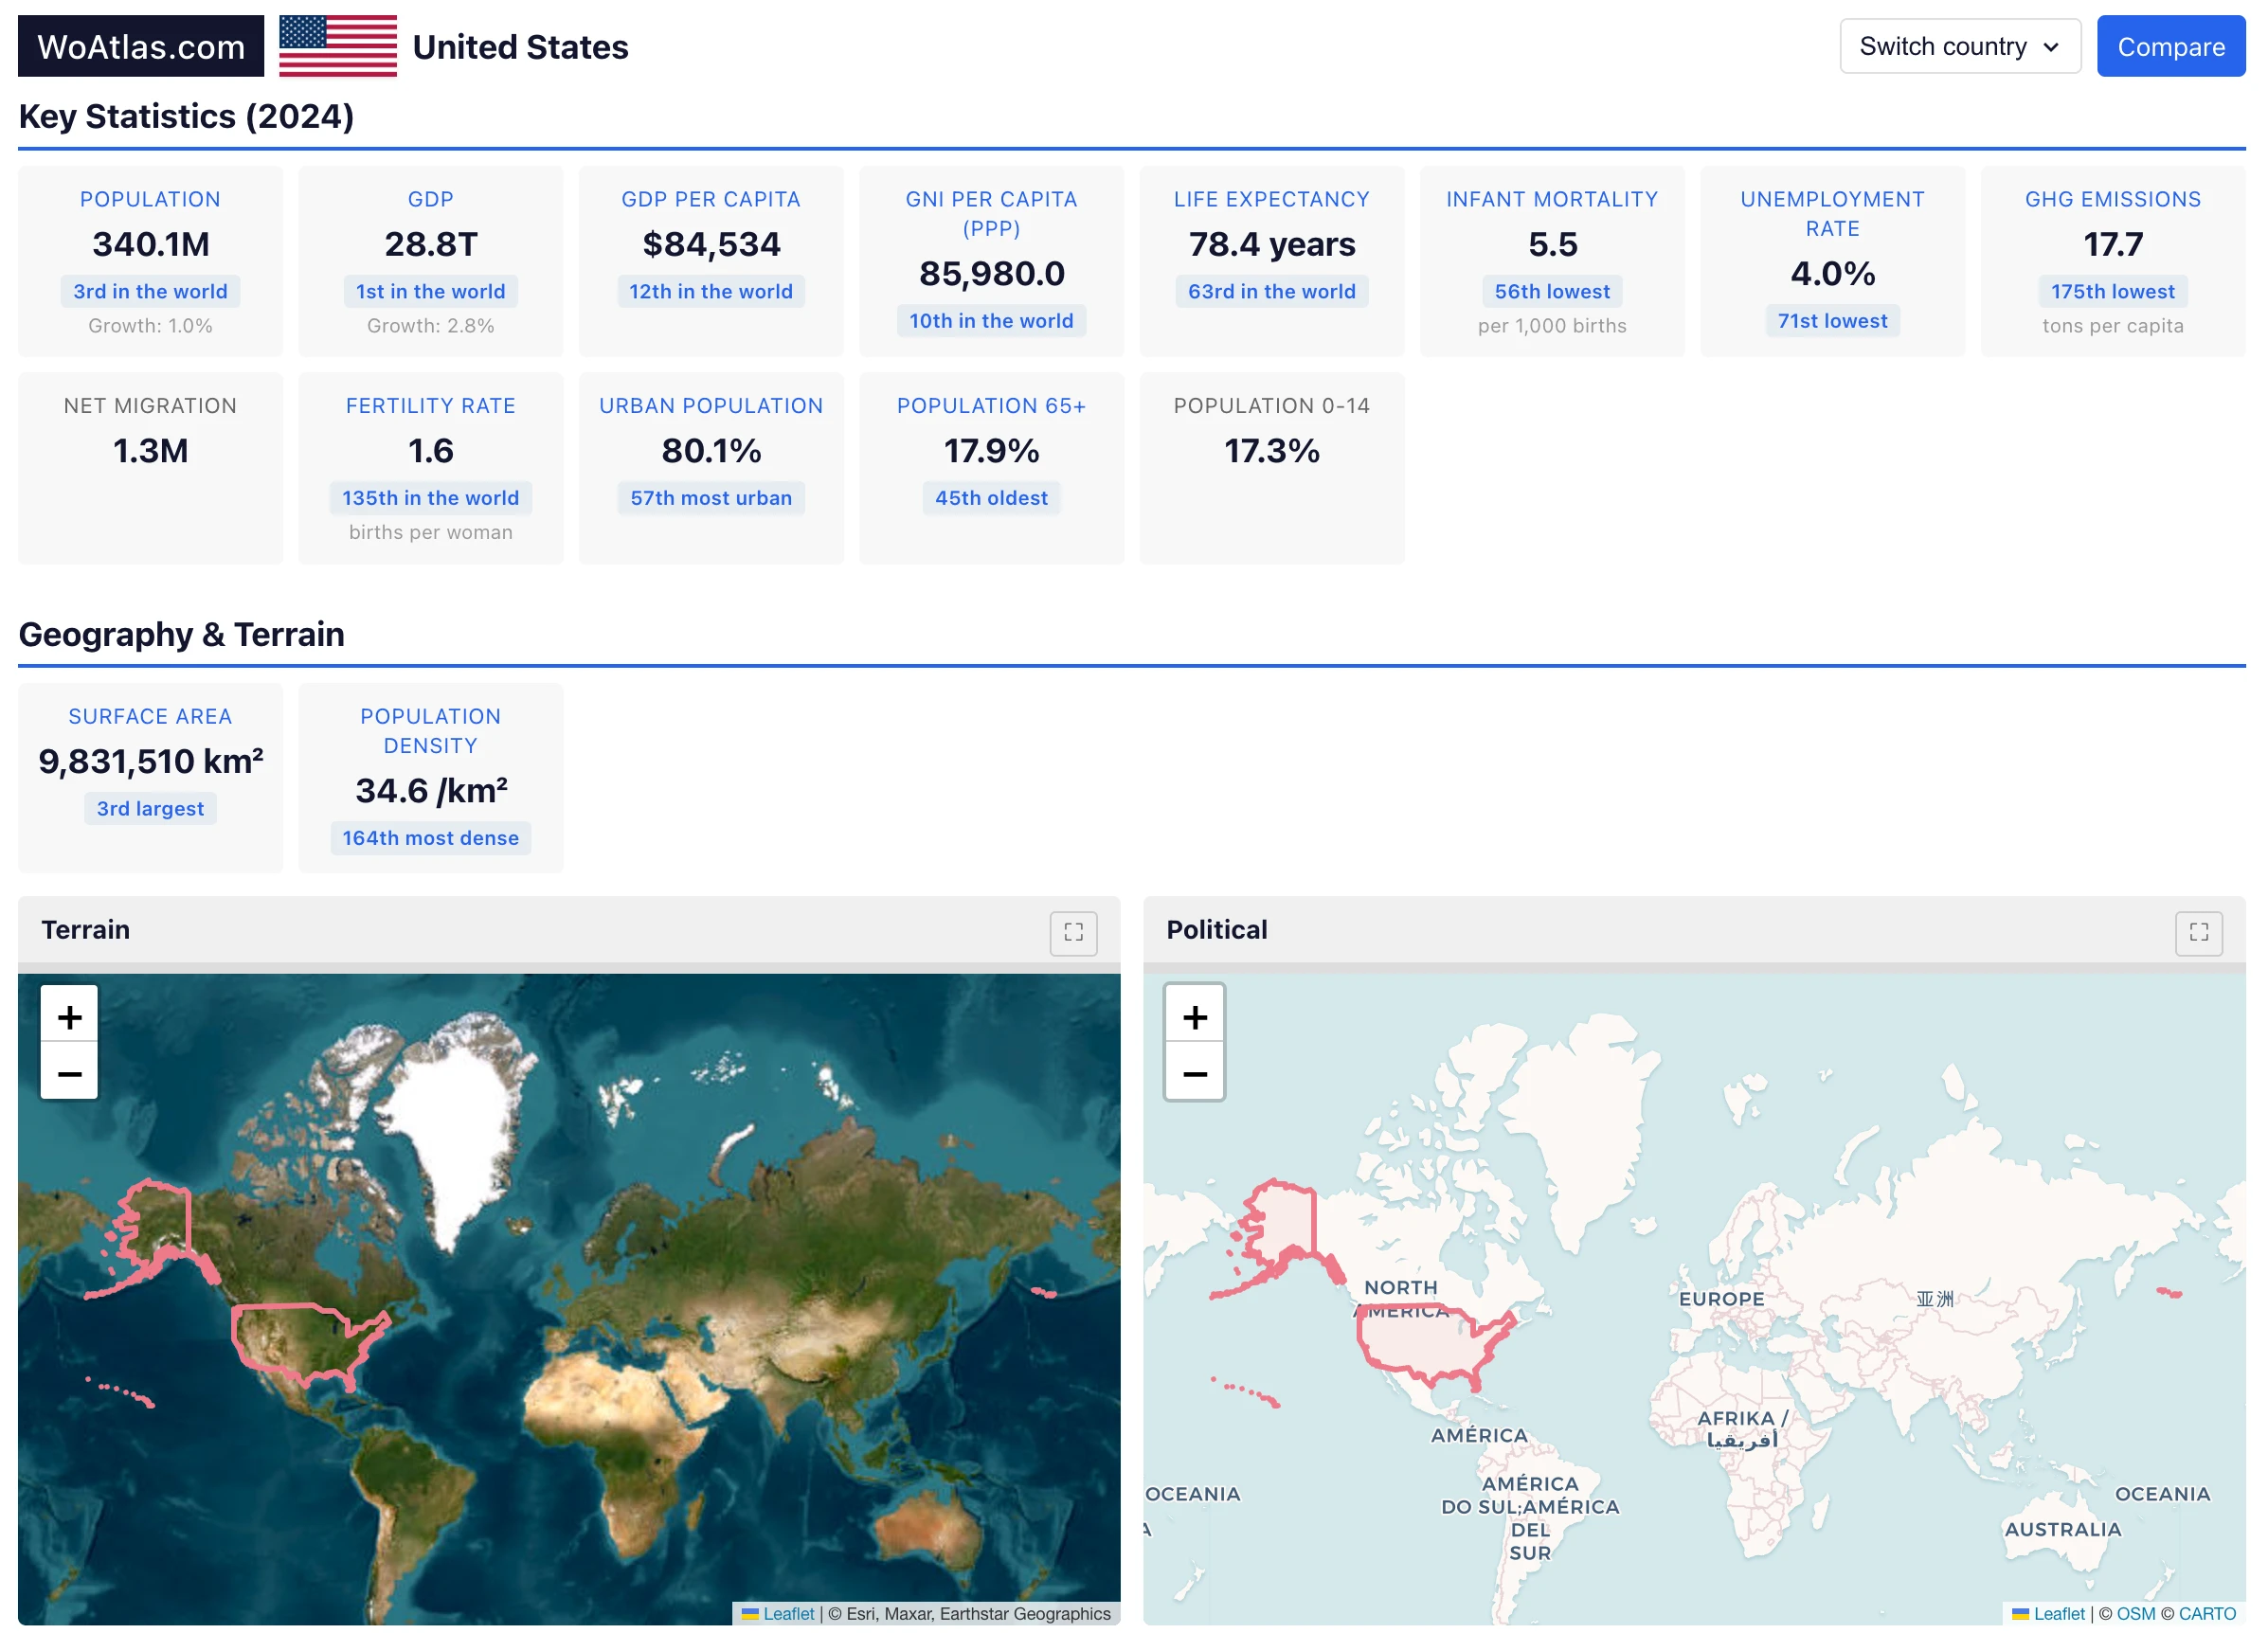Open the Switch country dropdown
2268x1633 pixels.
1959,46
